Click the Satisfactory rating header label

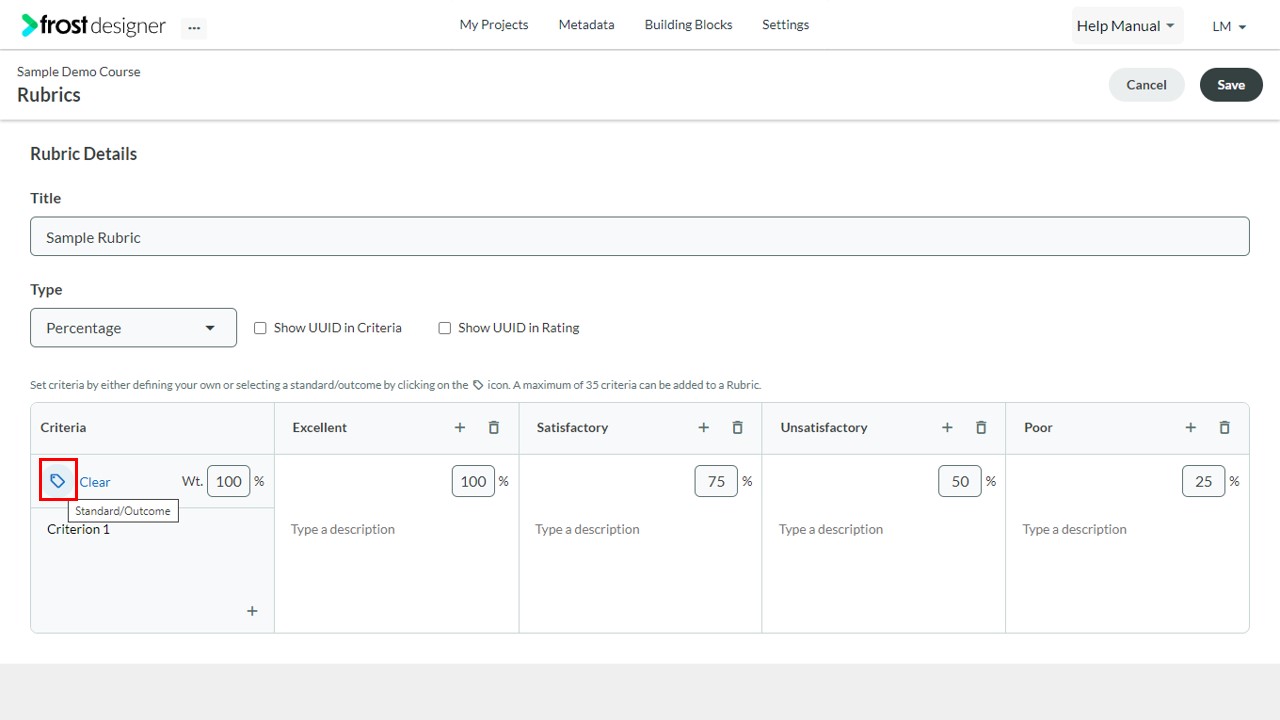(572, 427)
